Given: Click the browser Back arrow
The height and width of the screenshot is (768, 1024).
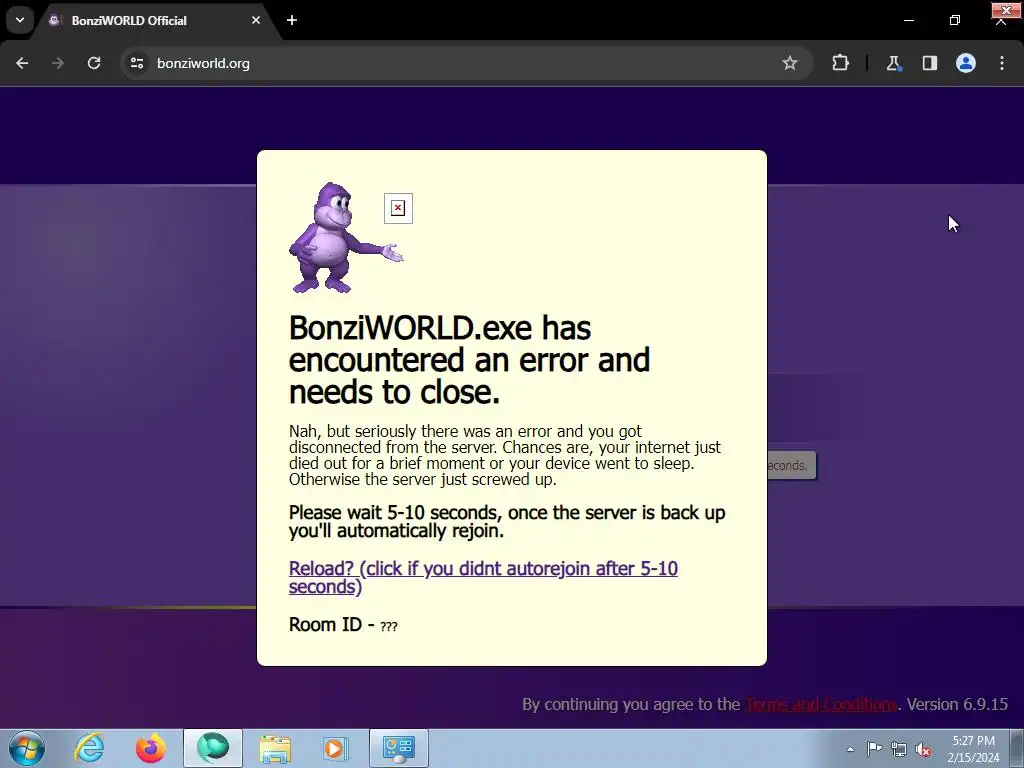Looking at the screenshot, I should point(22,63).
